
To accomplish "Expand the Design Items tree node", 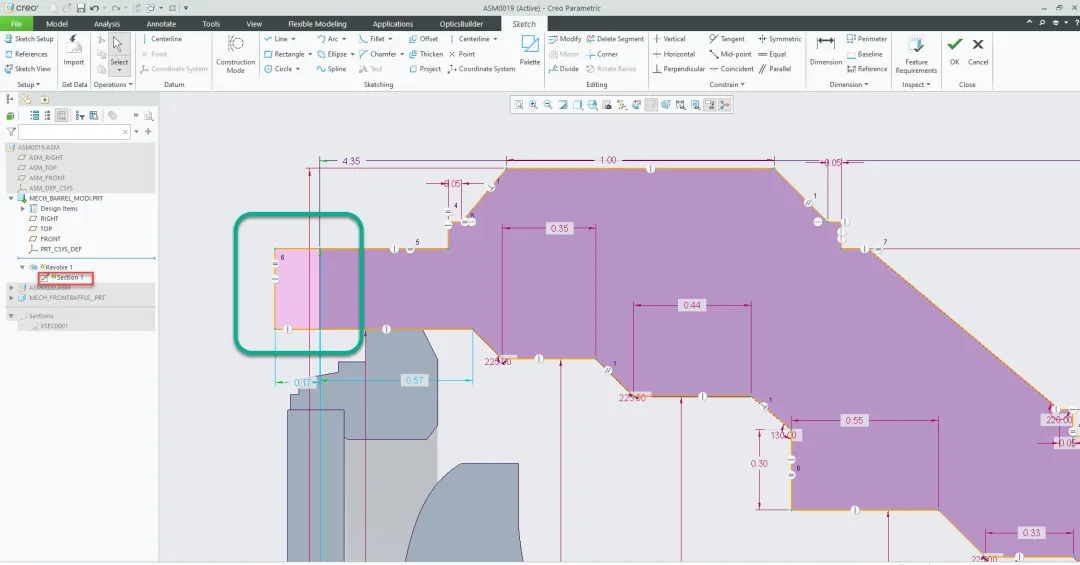I will click(x=23, y=209).
